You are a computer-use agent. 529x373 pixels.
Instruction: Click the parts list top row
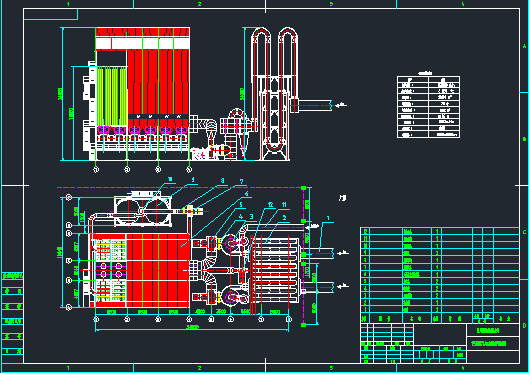coord(440,231)
